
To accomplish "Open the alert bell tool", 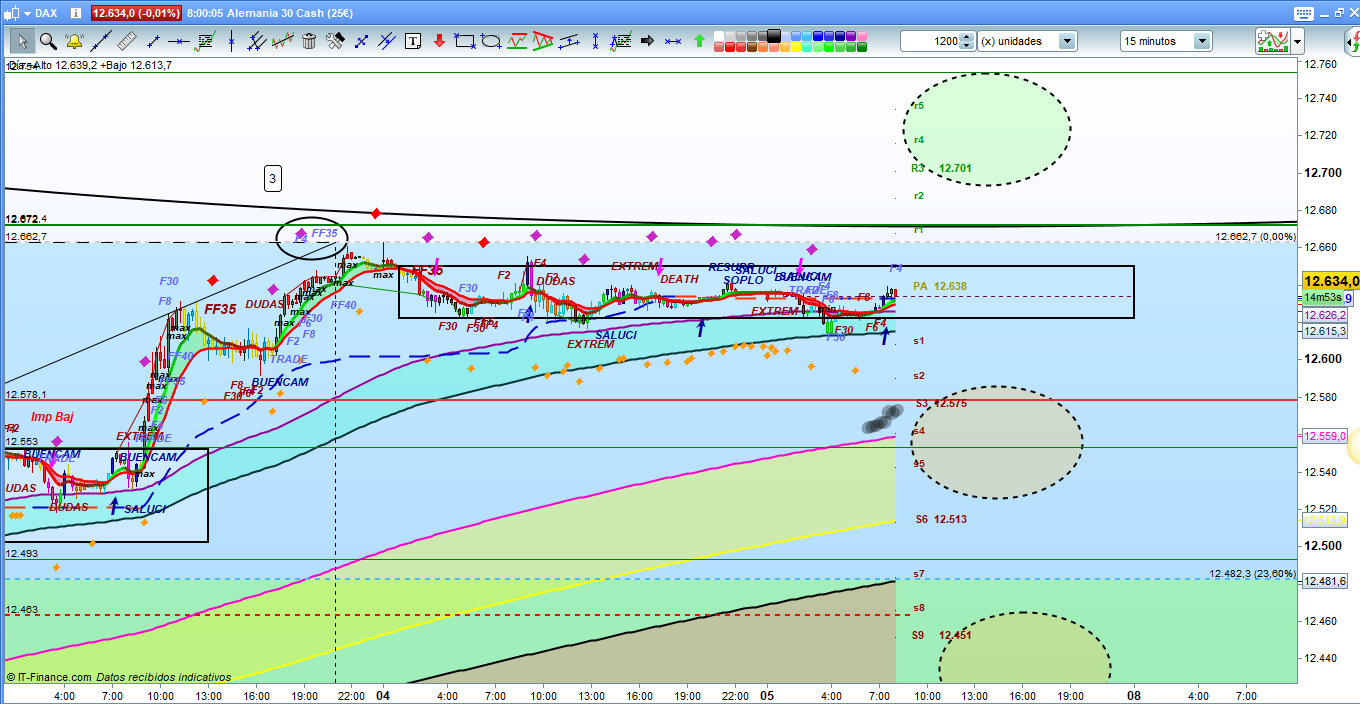I will tap(74, 41).
